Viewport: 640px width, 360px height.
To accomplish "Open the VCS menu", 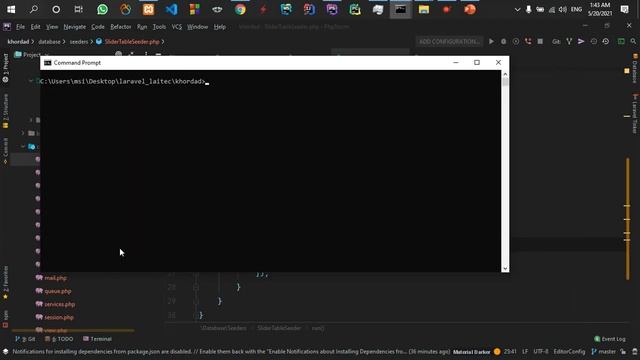I will (x=177, y=27).
